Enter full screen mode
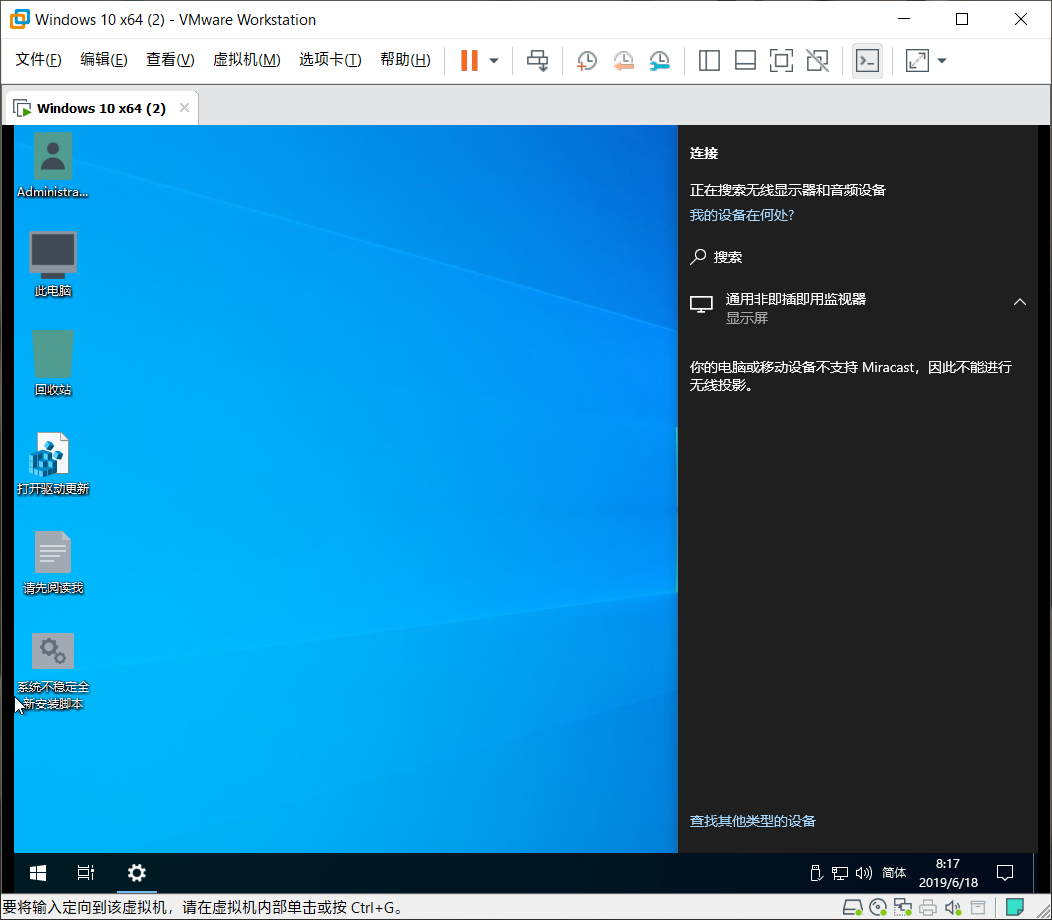Screen dimensions: 1052x920 (x=782, y=60)
